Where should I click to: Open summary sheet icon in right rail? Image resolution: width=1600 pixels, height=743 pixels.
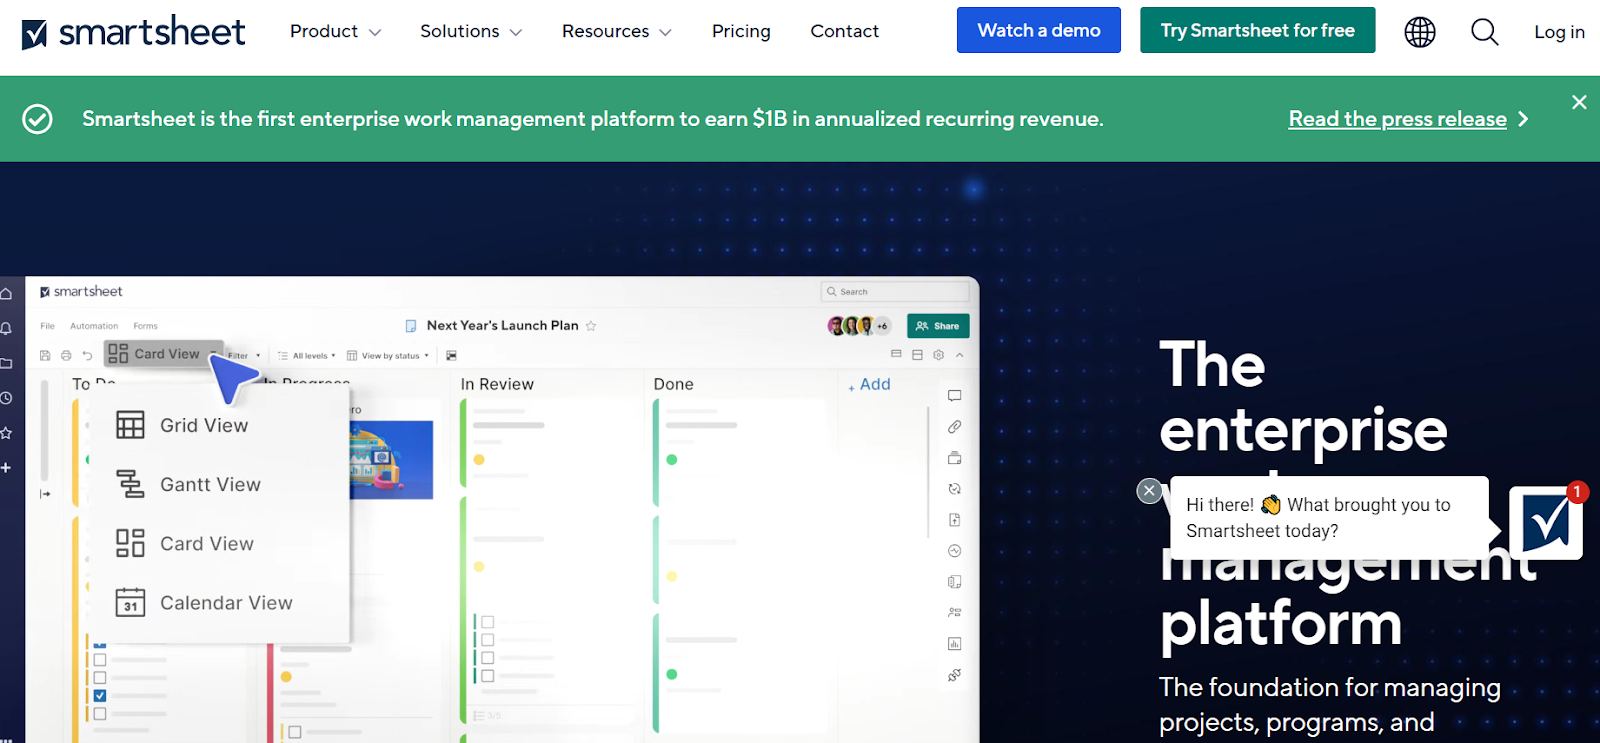(955, 582)
